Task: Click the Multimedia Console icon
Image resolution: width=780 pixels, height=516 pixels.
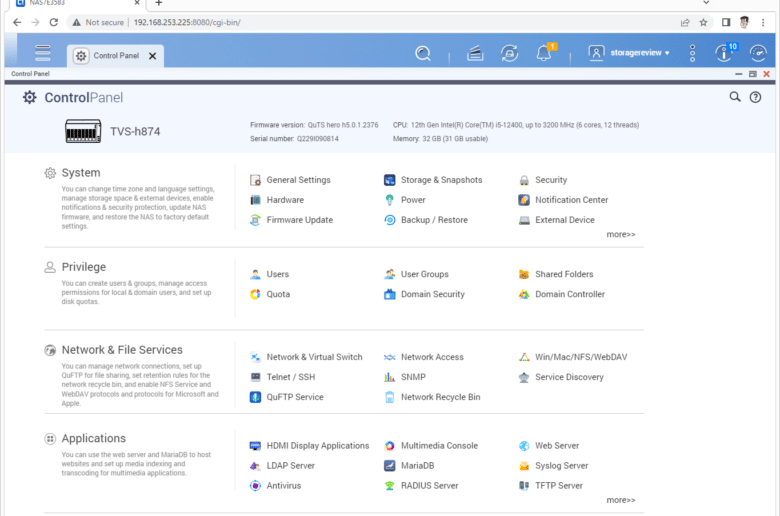Action: pyautogui.click(x=390, y=446)
